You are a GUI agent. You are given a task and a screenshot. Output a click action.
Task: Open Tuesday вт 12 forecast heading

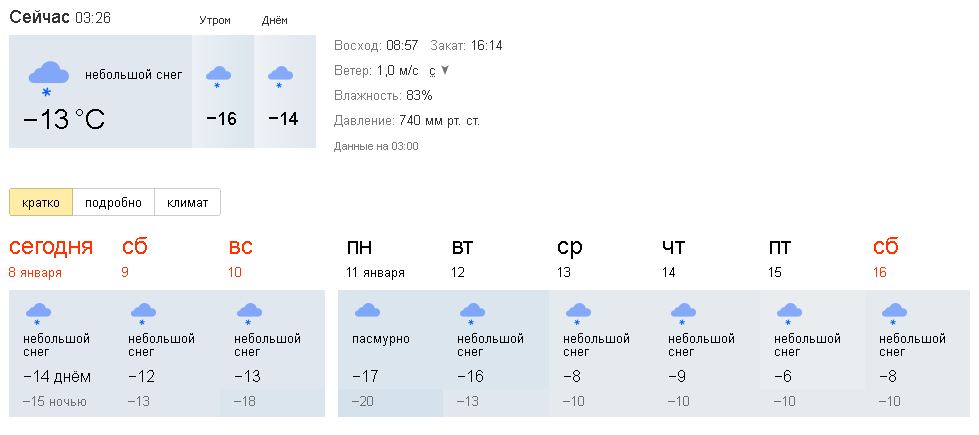pos(462,247)
